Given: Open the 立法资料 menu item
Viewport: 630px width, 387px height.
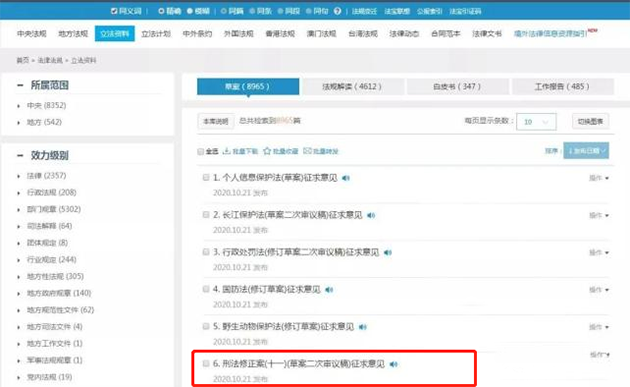Looking at the screenshot, I should tap(115, 34).
